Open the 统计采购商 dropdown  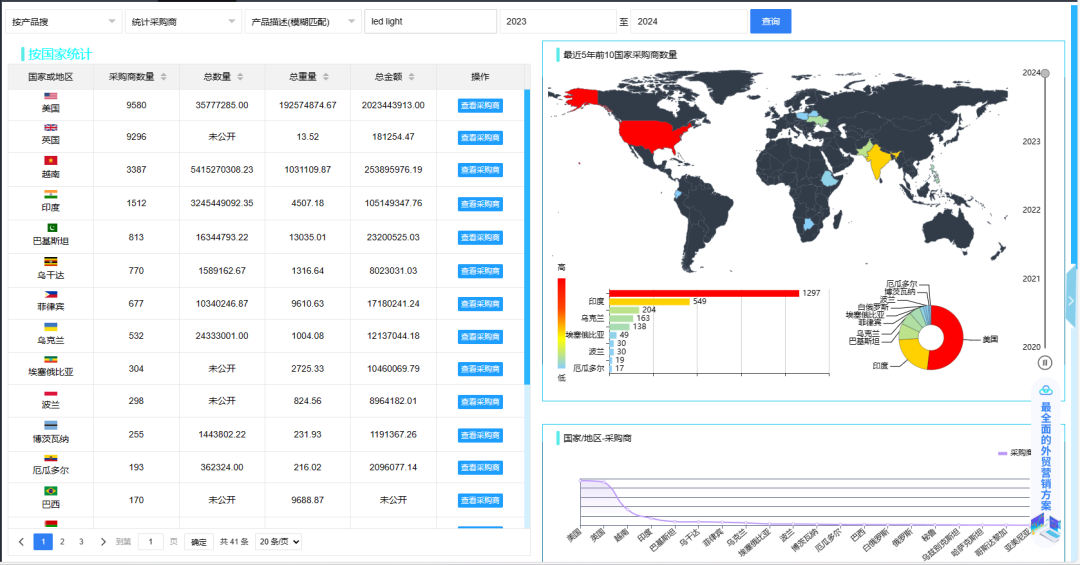[183, 22]
